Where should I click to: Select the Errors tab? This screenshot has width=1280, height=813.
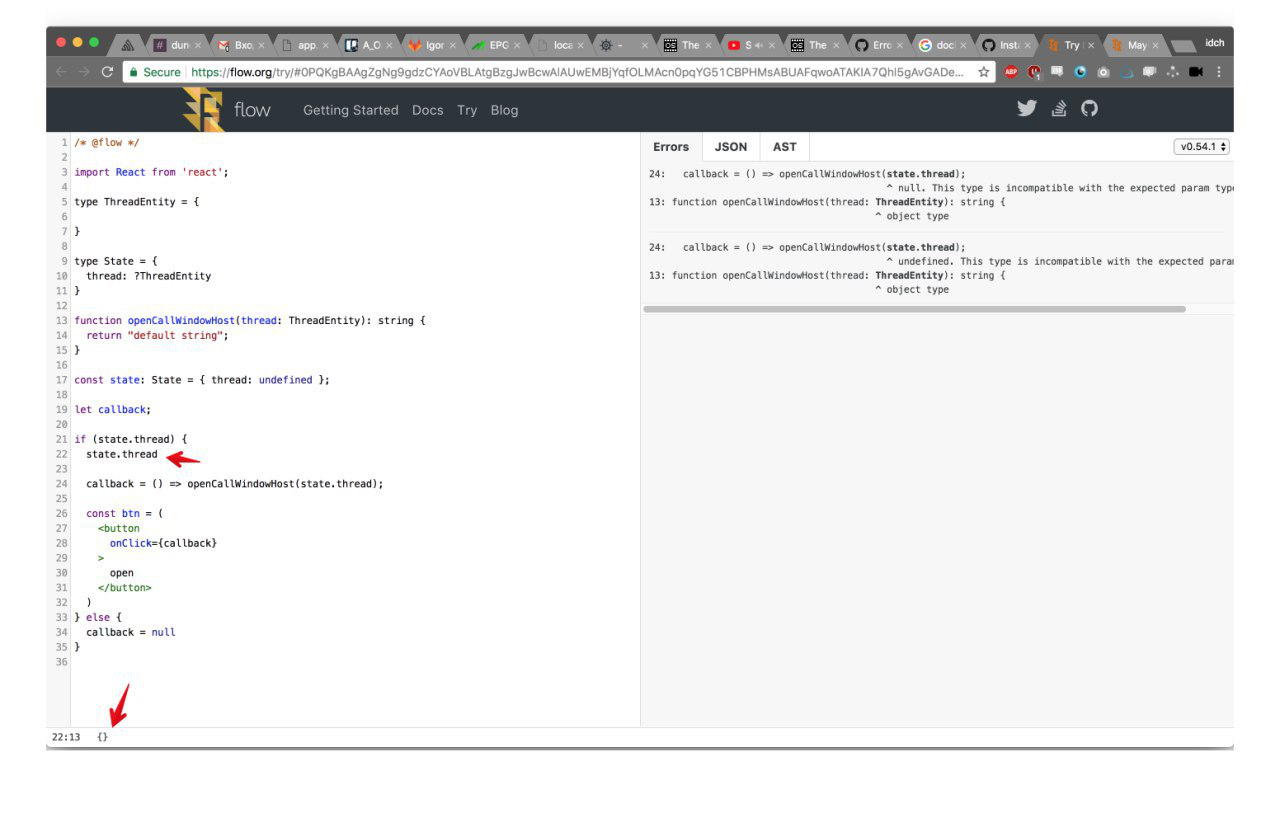click(671, 146)
